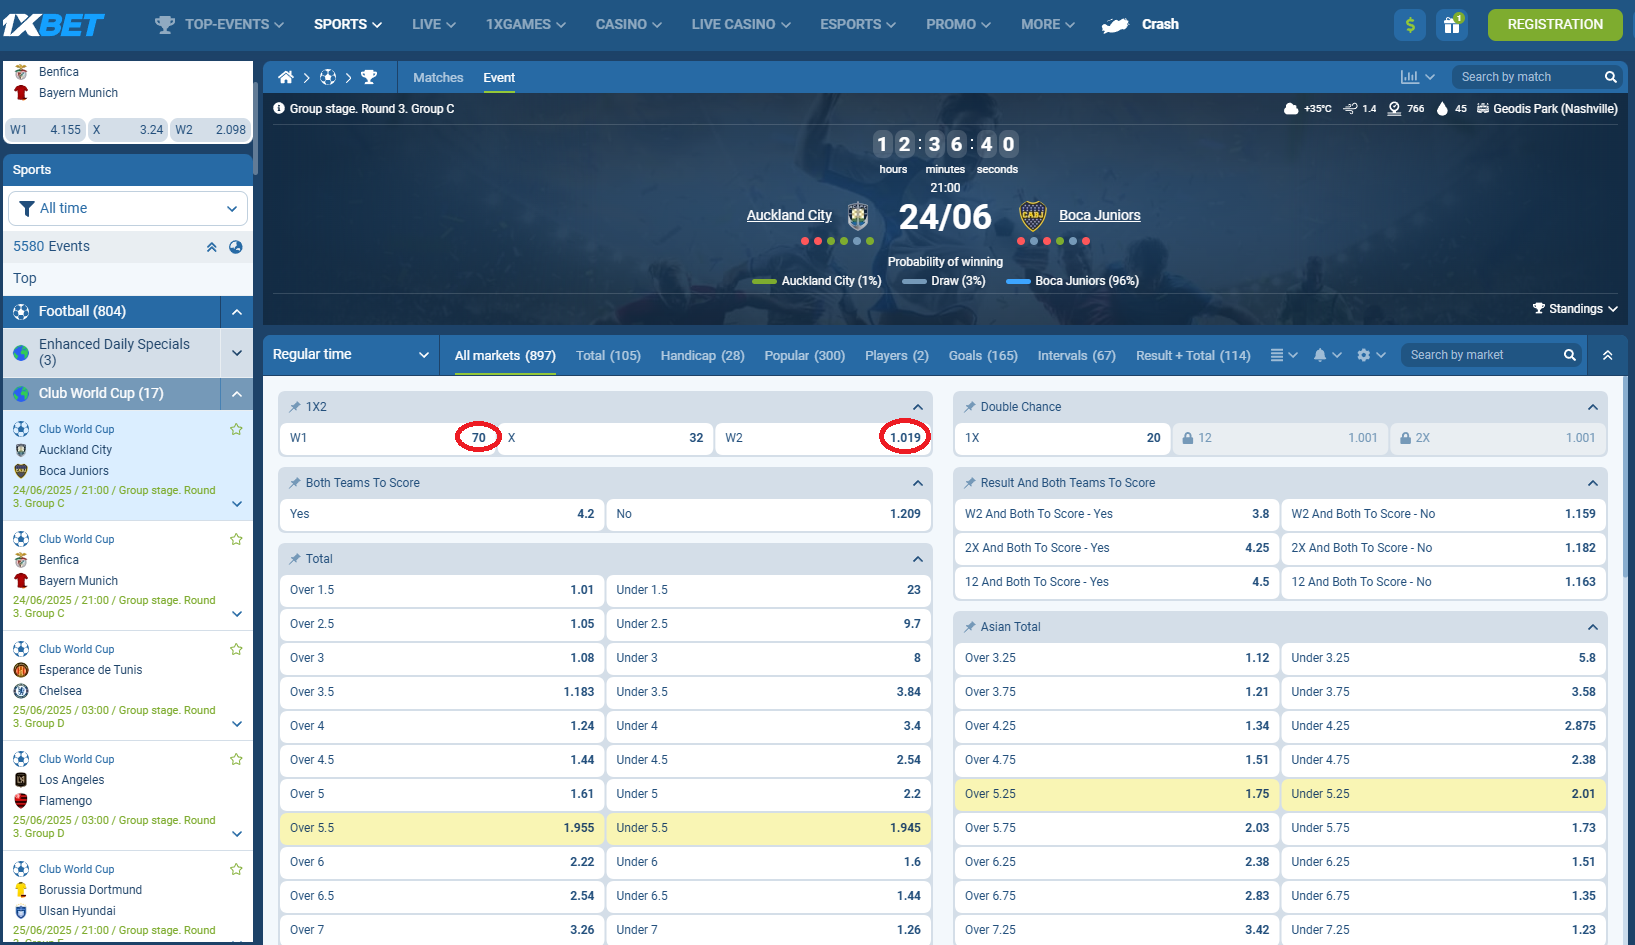Click REGISTRATION button
1635x945 pixels.
(x=1555, y=25)
